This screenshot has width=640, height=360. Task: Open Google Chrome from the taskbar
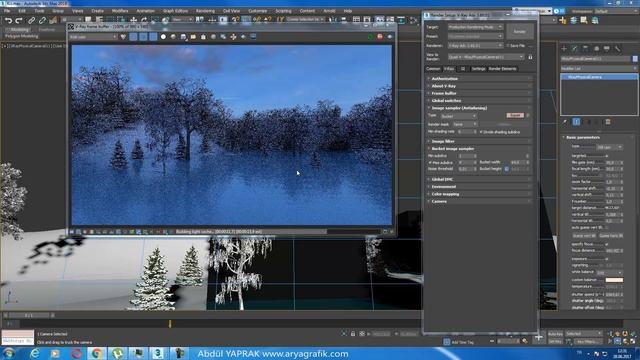97,353
